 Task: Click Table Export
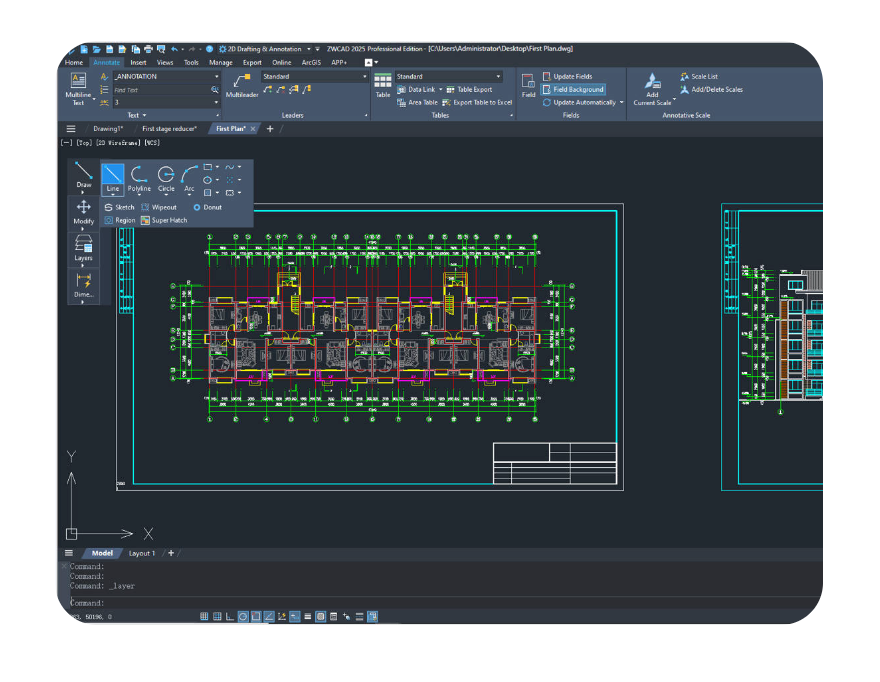pyautogui.click(x=469, y=90)
